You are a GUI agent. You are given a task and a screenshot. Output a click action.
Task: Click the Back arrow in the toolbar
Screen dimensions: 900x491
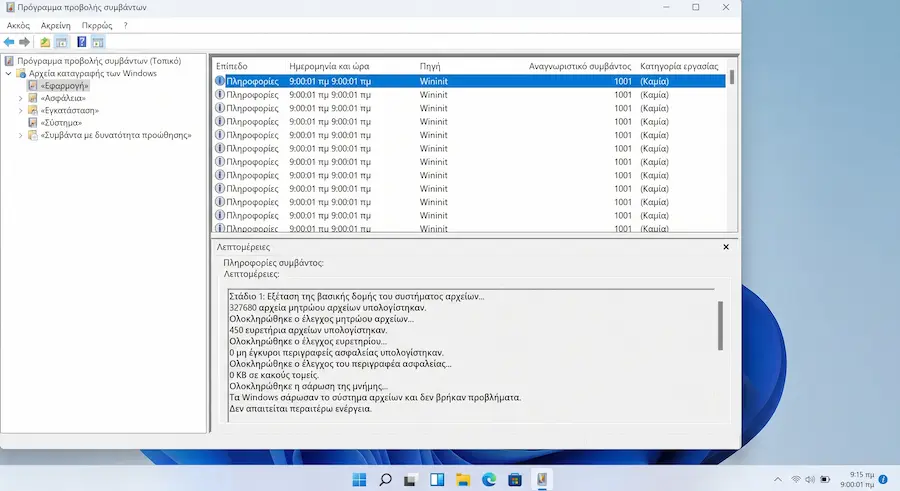pos(9,42)
